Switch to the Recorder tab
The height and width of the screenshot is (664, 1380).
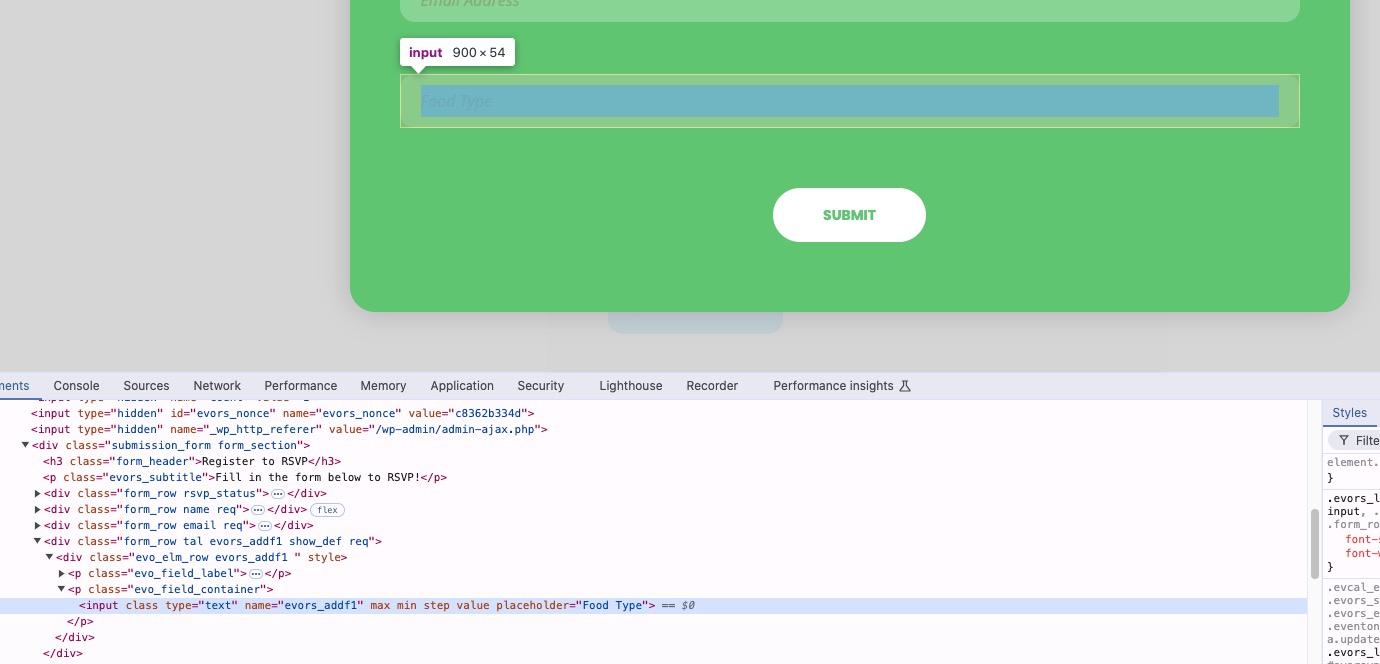tap(712, 386)
